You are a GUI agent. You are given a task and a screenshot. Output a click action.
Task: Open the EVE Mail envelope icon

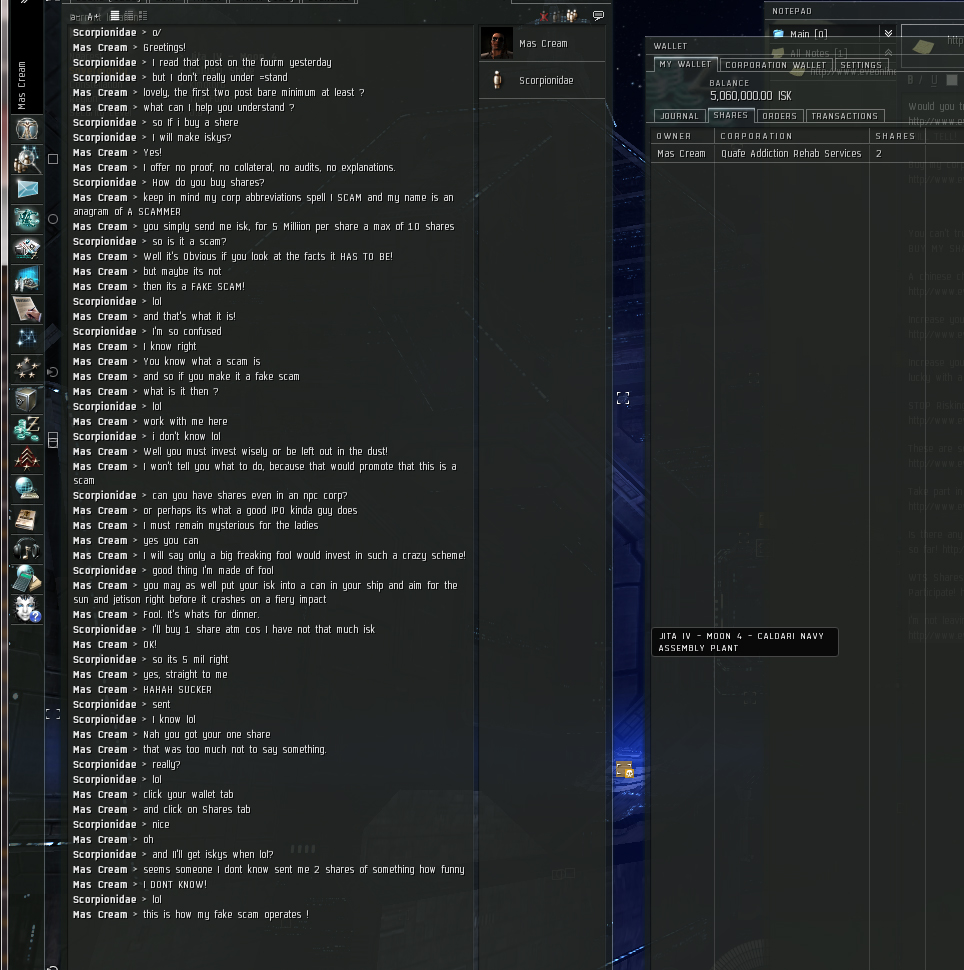[27, 189]
